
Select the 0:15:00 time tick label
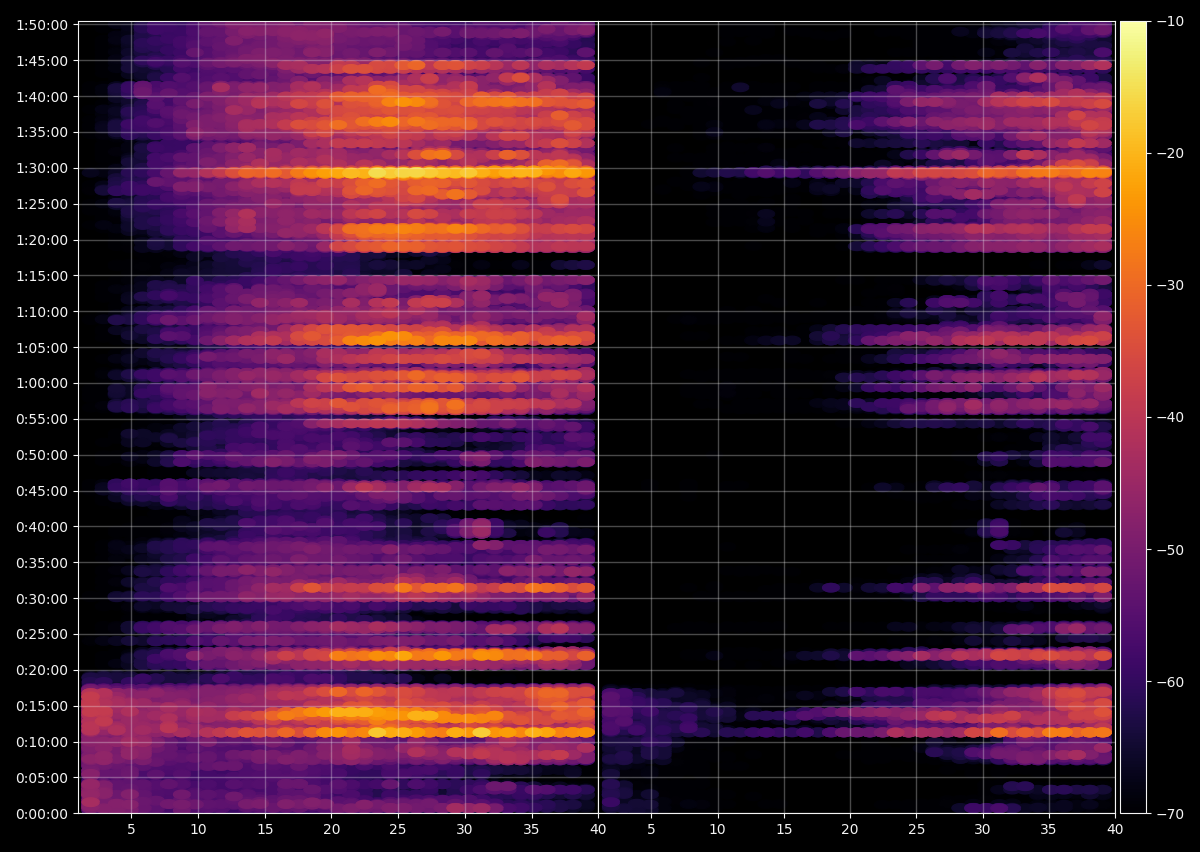43,706
